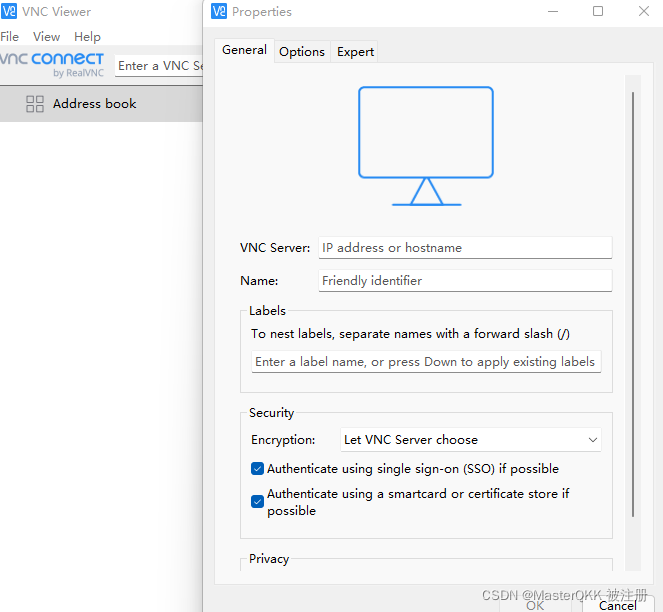Click the OK button in Properties
This screenshot has height=612, width=663.
[535, 605]
